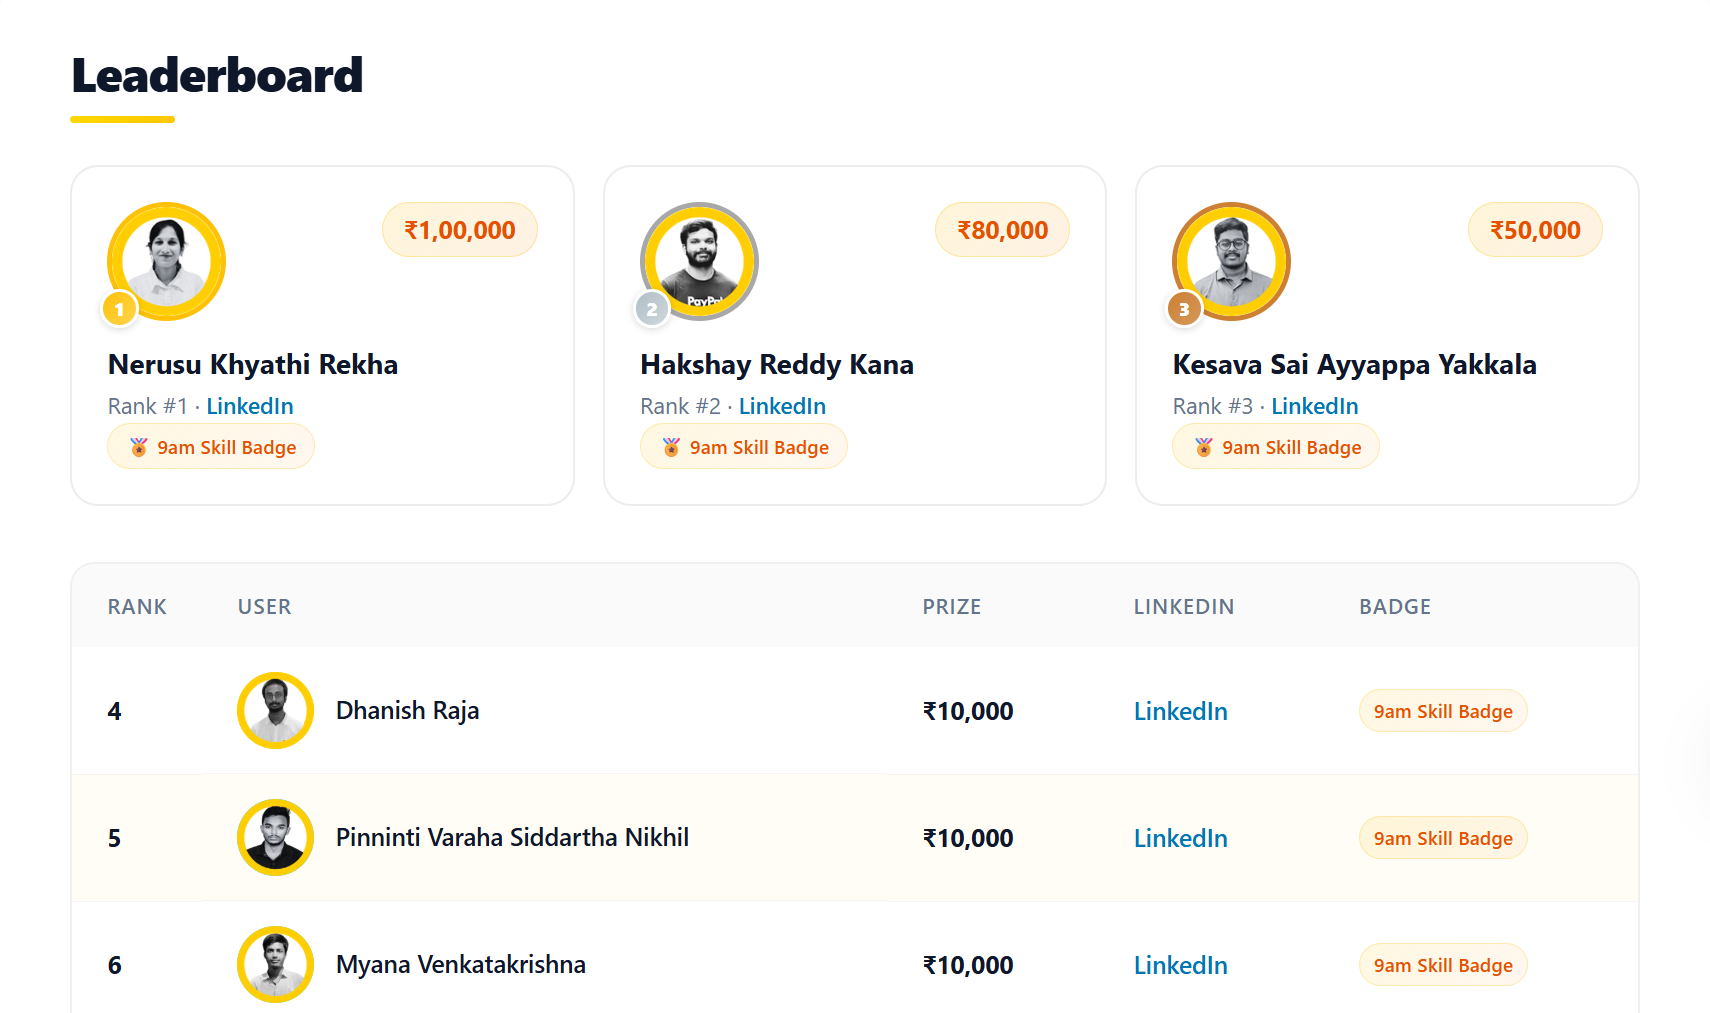Click medal icon in Nerusu's 9am Skill Badge
The height and width of the screenshot is (1013, 1710).
(139, 447)
